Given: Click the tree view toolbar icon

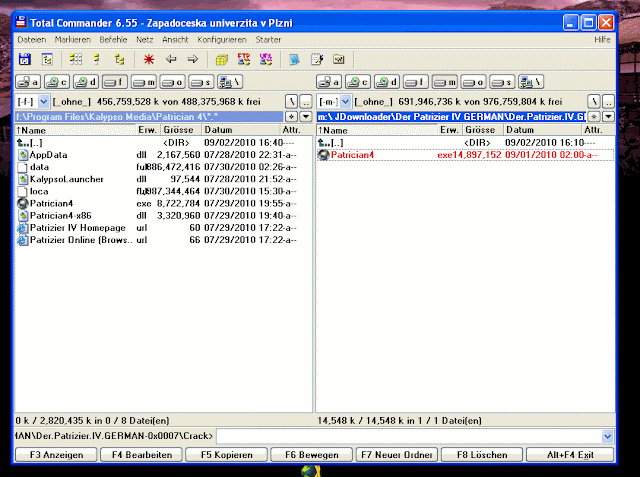Looking at the screenshot, I should pos(119,60).
